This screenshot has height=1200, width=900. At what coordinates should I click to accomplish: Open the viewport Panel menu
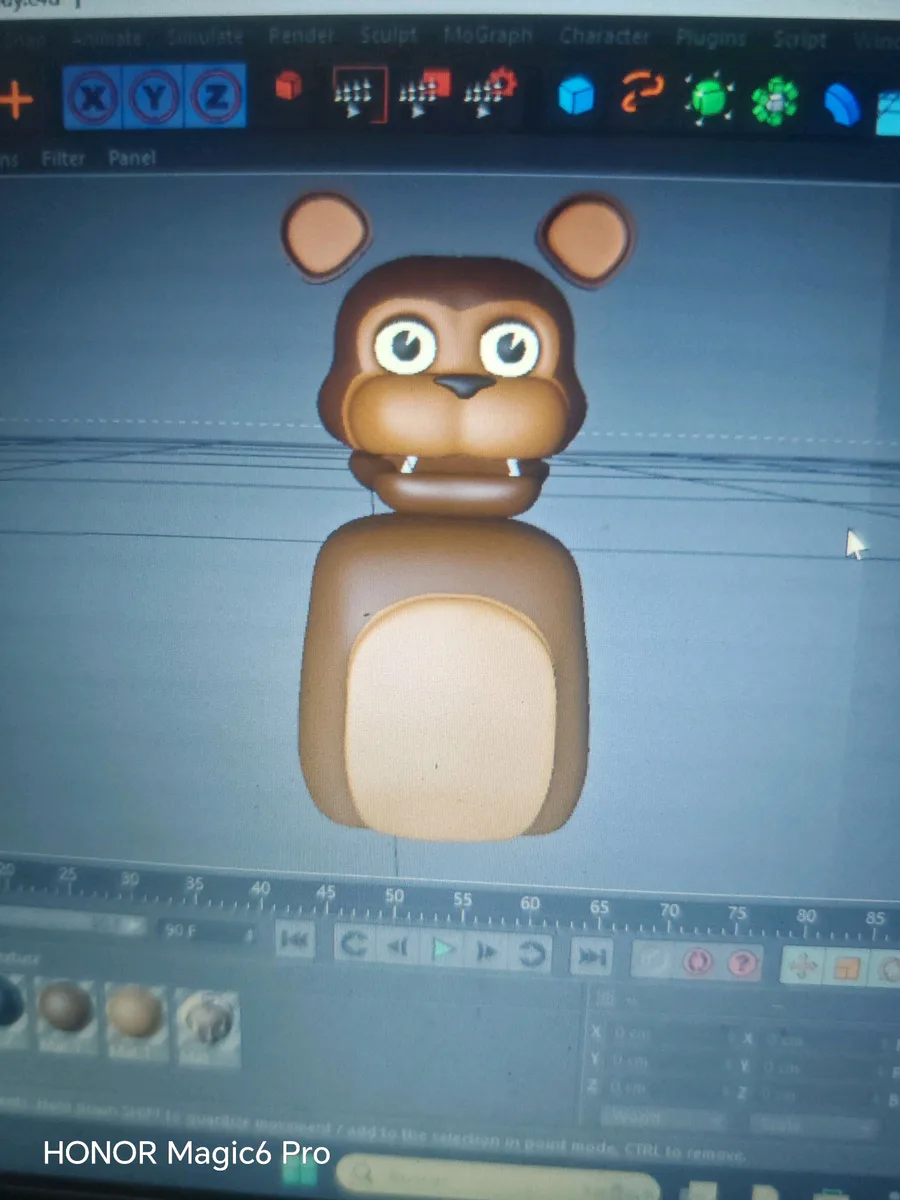(x=132, y=158)
